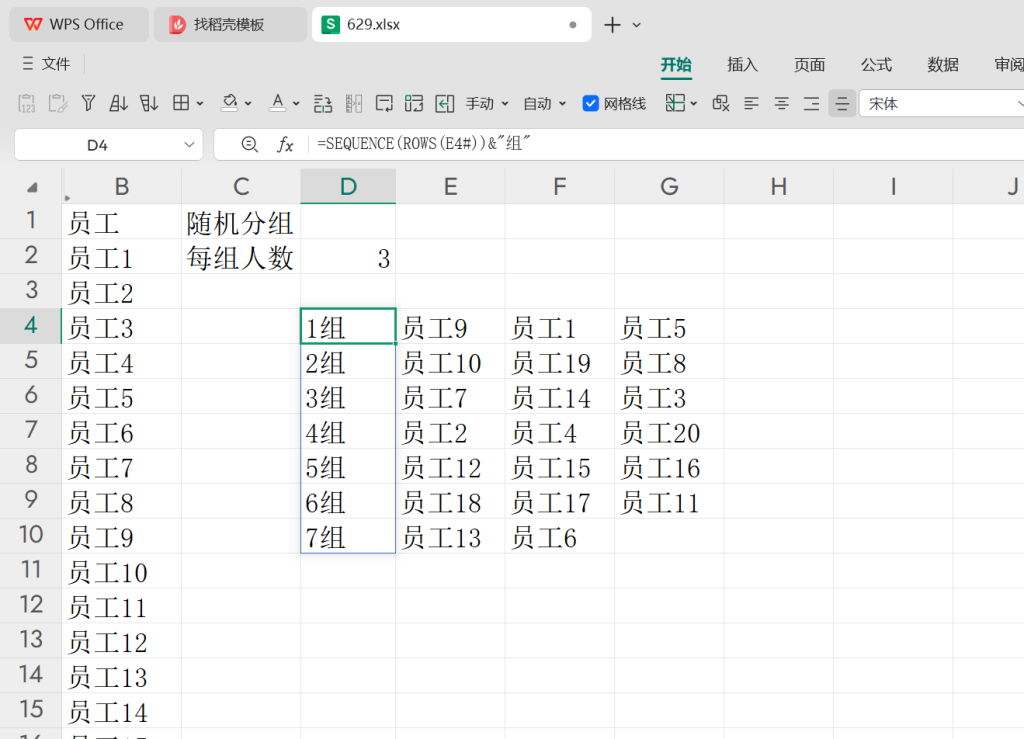This screenshot has width=1024, height=739.
Task: Select the 629.xlsx document tab
Action: pos(451,25)
